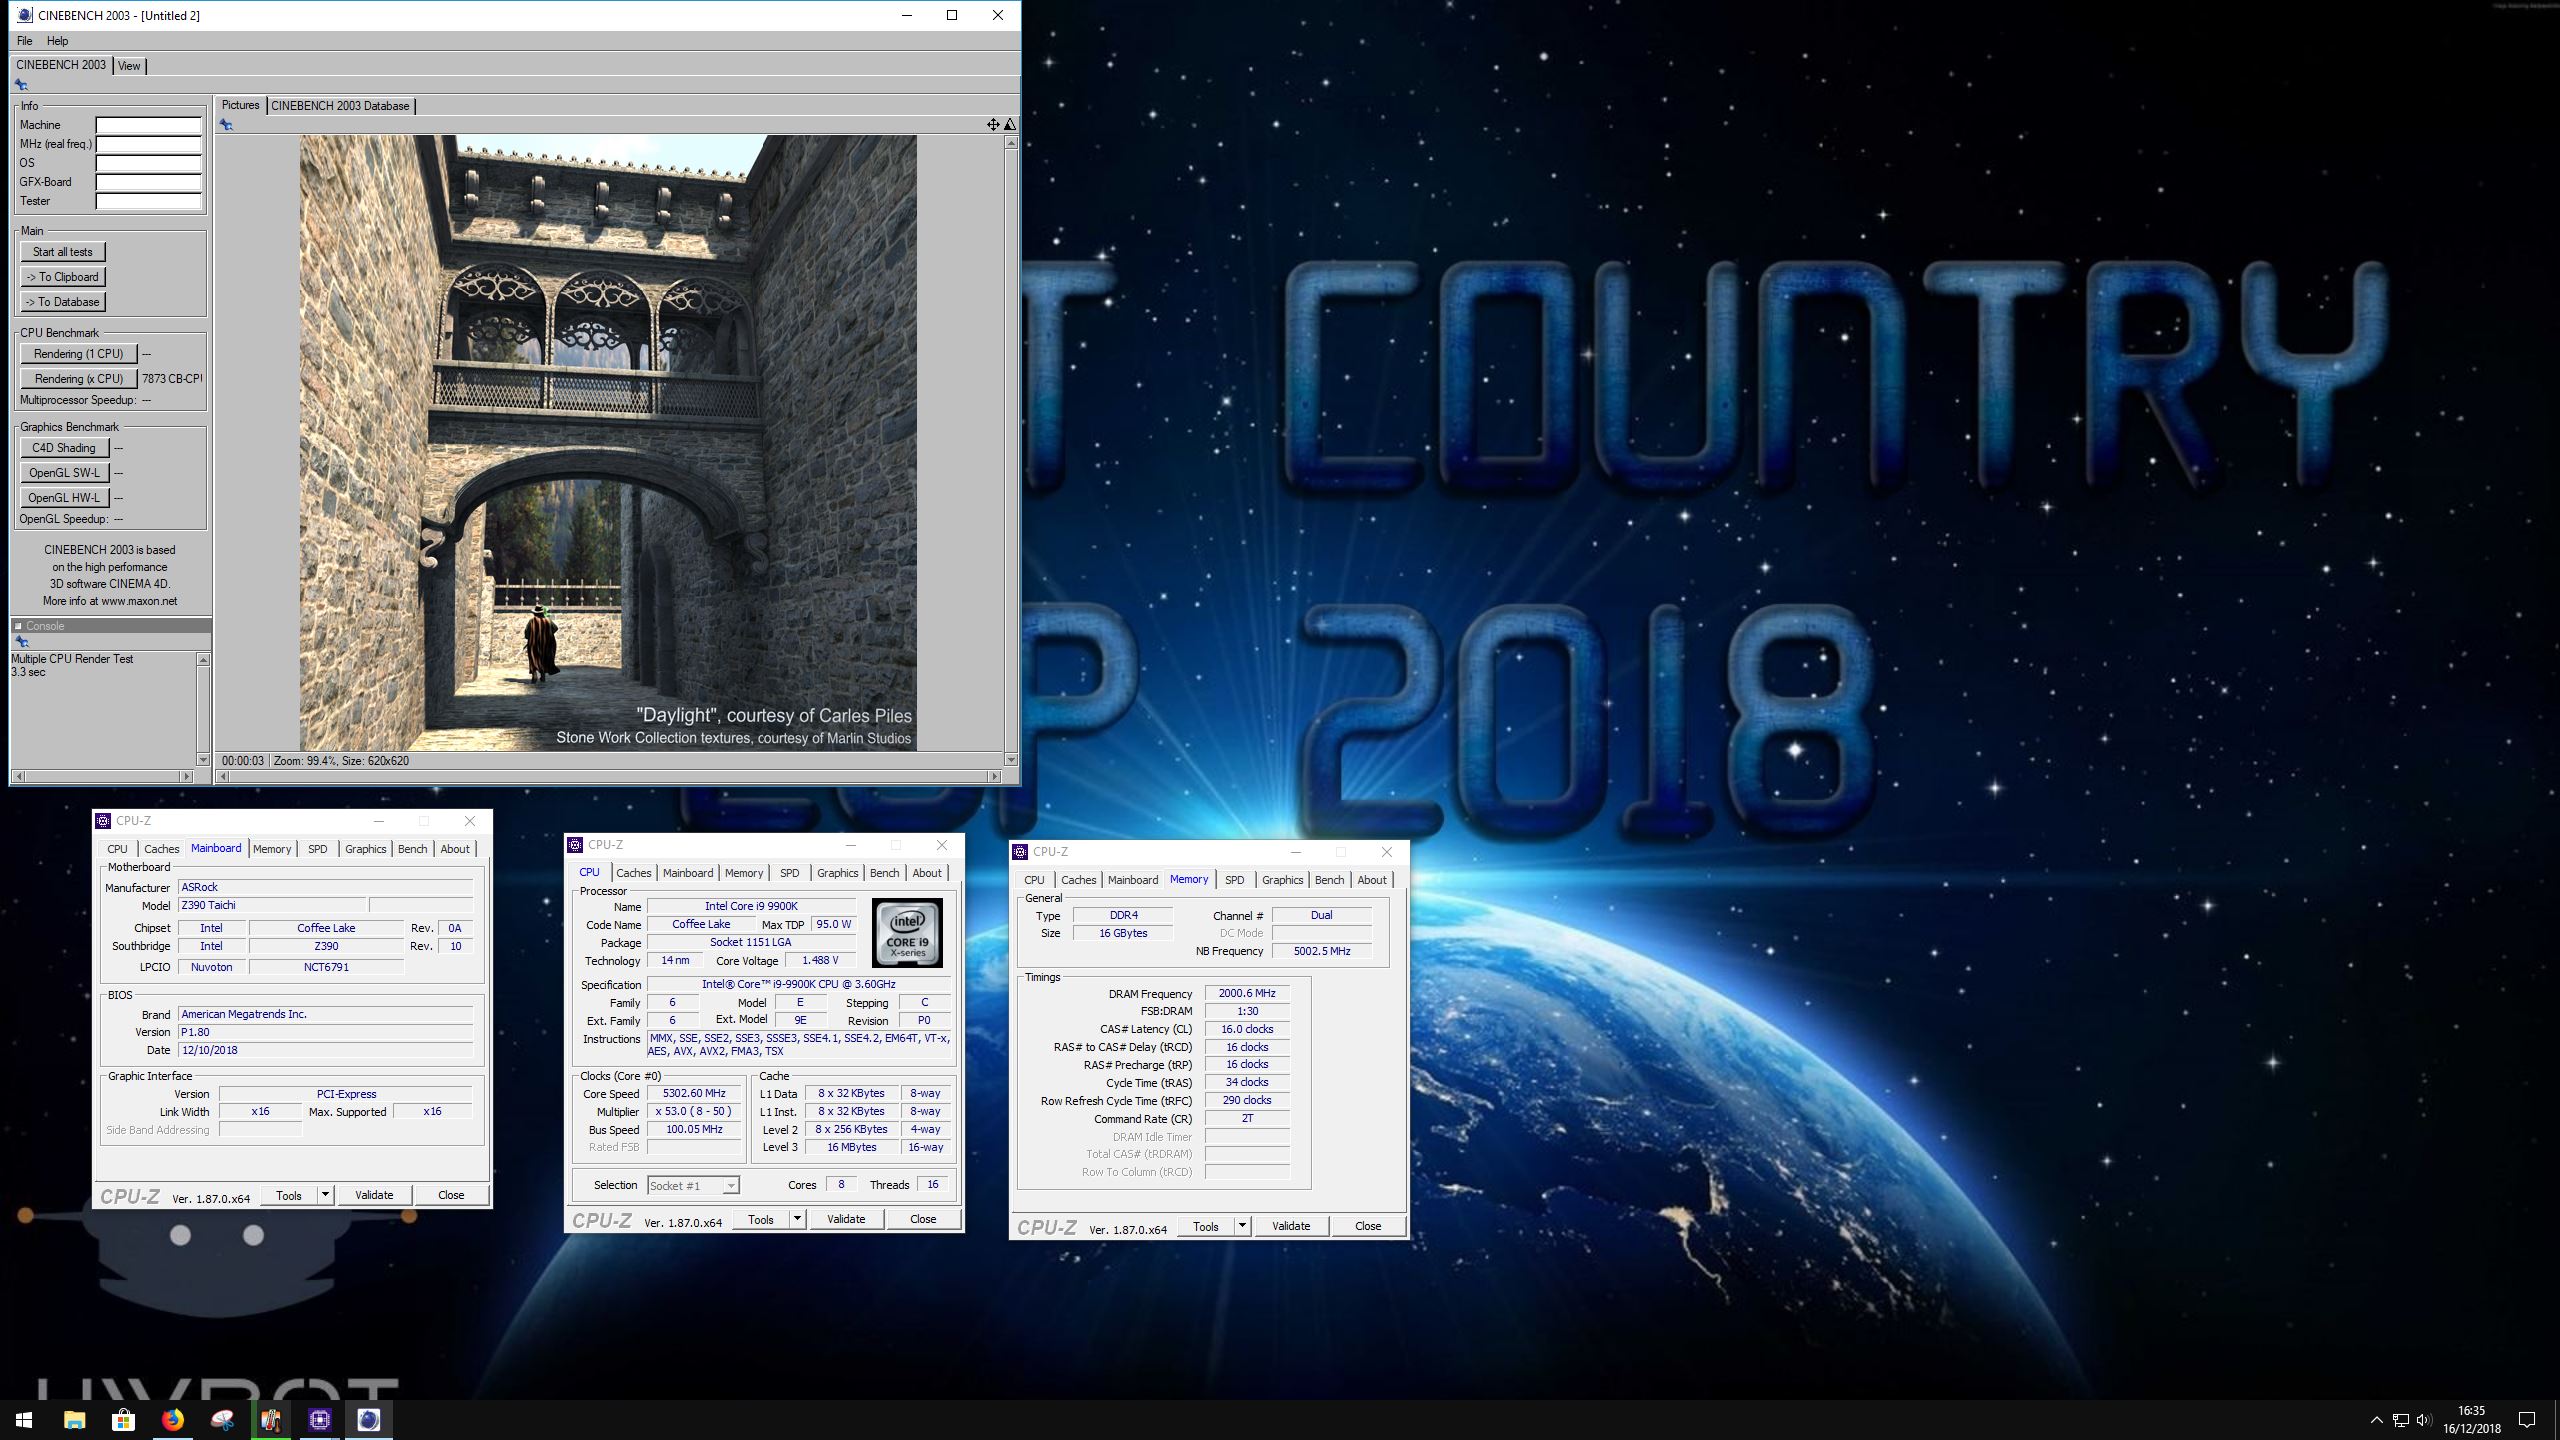Open Tools dropdown arrow in Mainboard CPU-Z window
Viewport: 2560px width, 1440px height.
point(325,1195)
